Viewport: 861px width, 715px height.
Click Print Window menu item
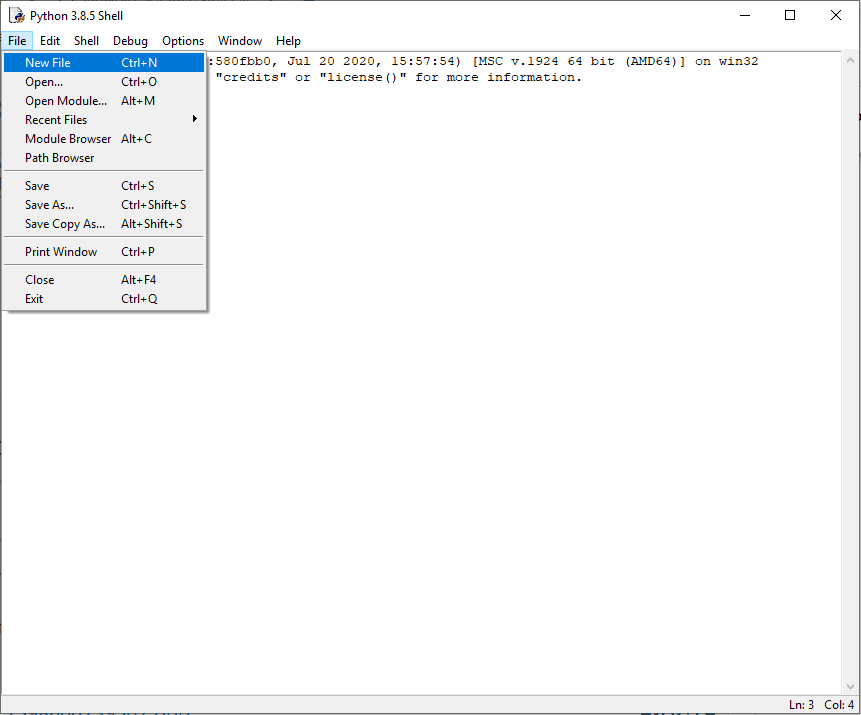point(61,252)
